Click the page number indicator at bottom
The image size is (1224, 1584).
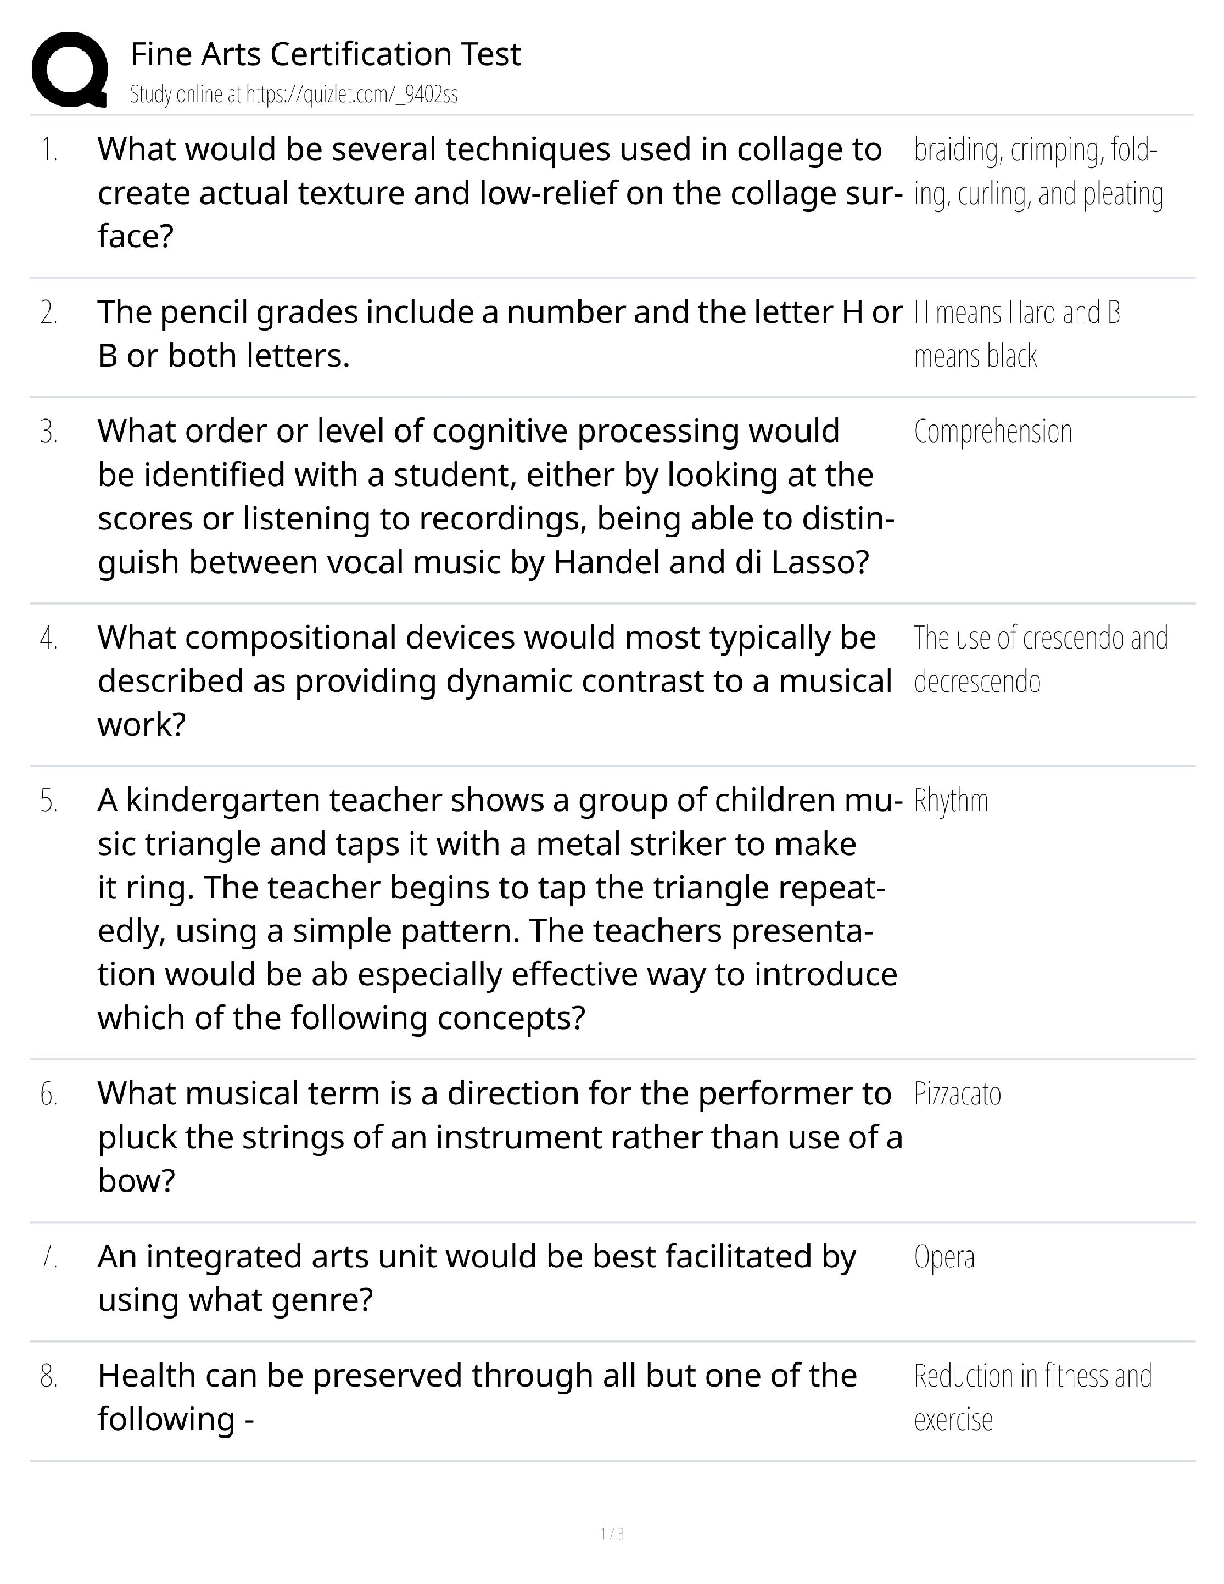tap(612, 1533)
